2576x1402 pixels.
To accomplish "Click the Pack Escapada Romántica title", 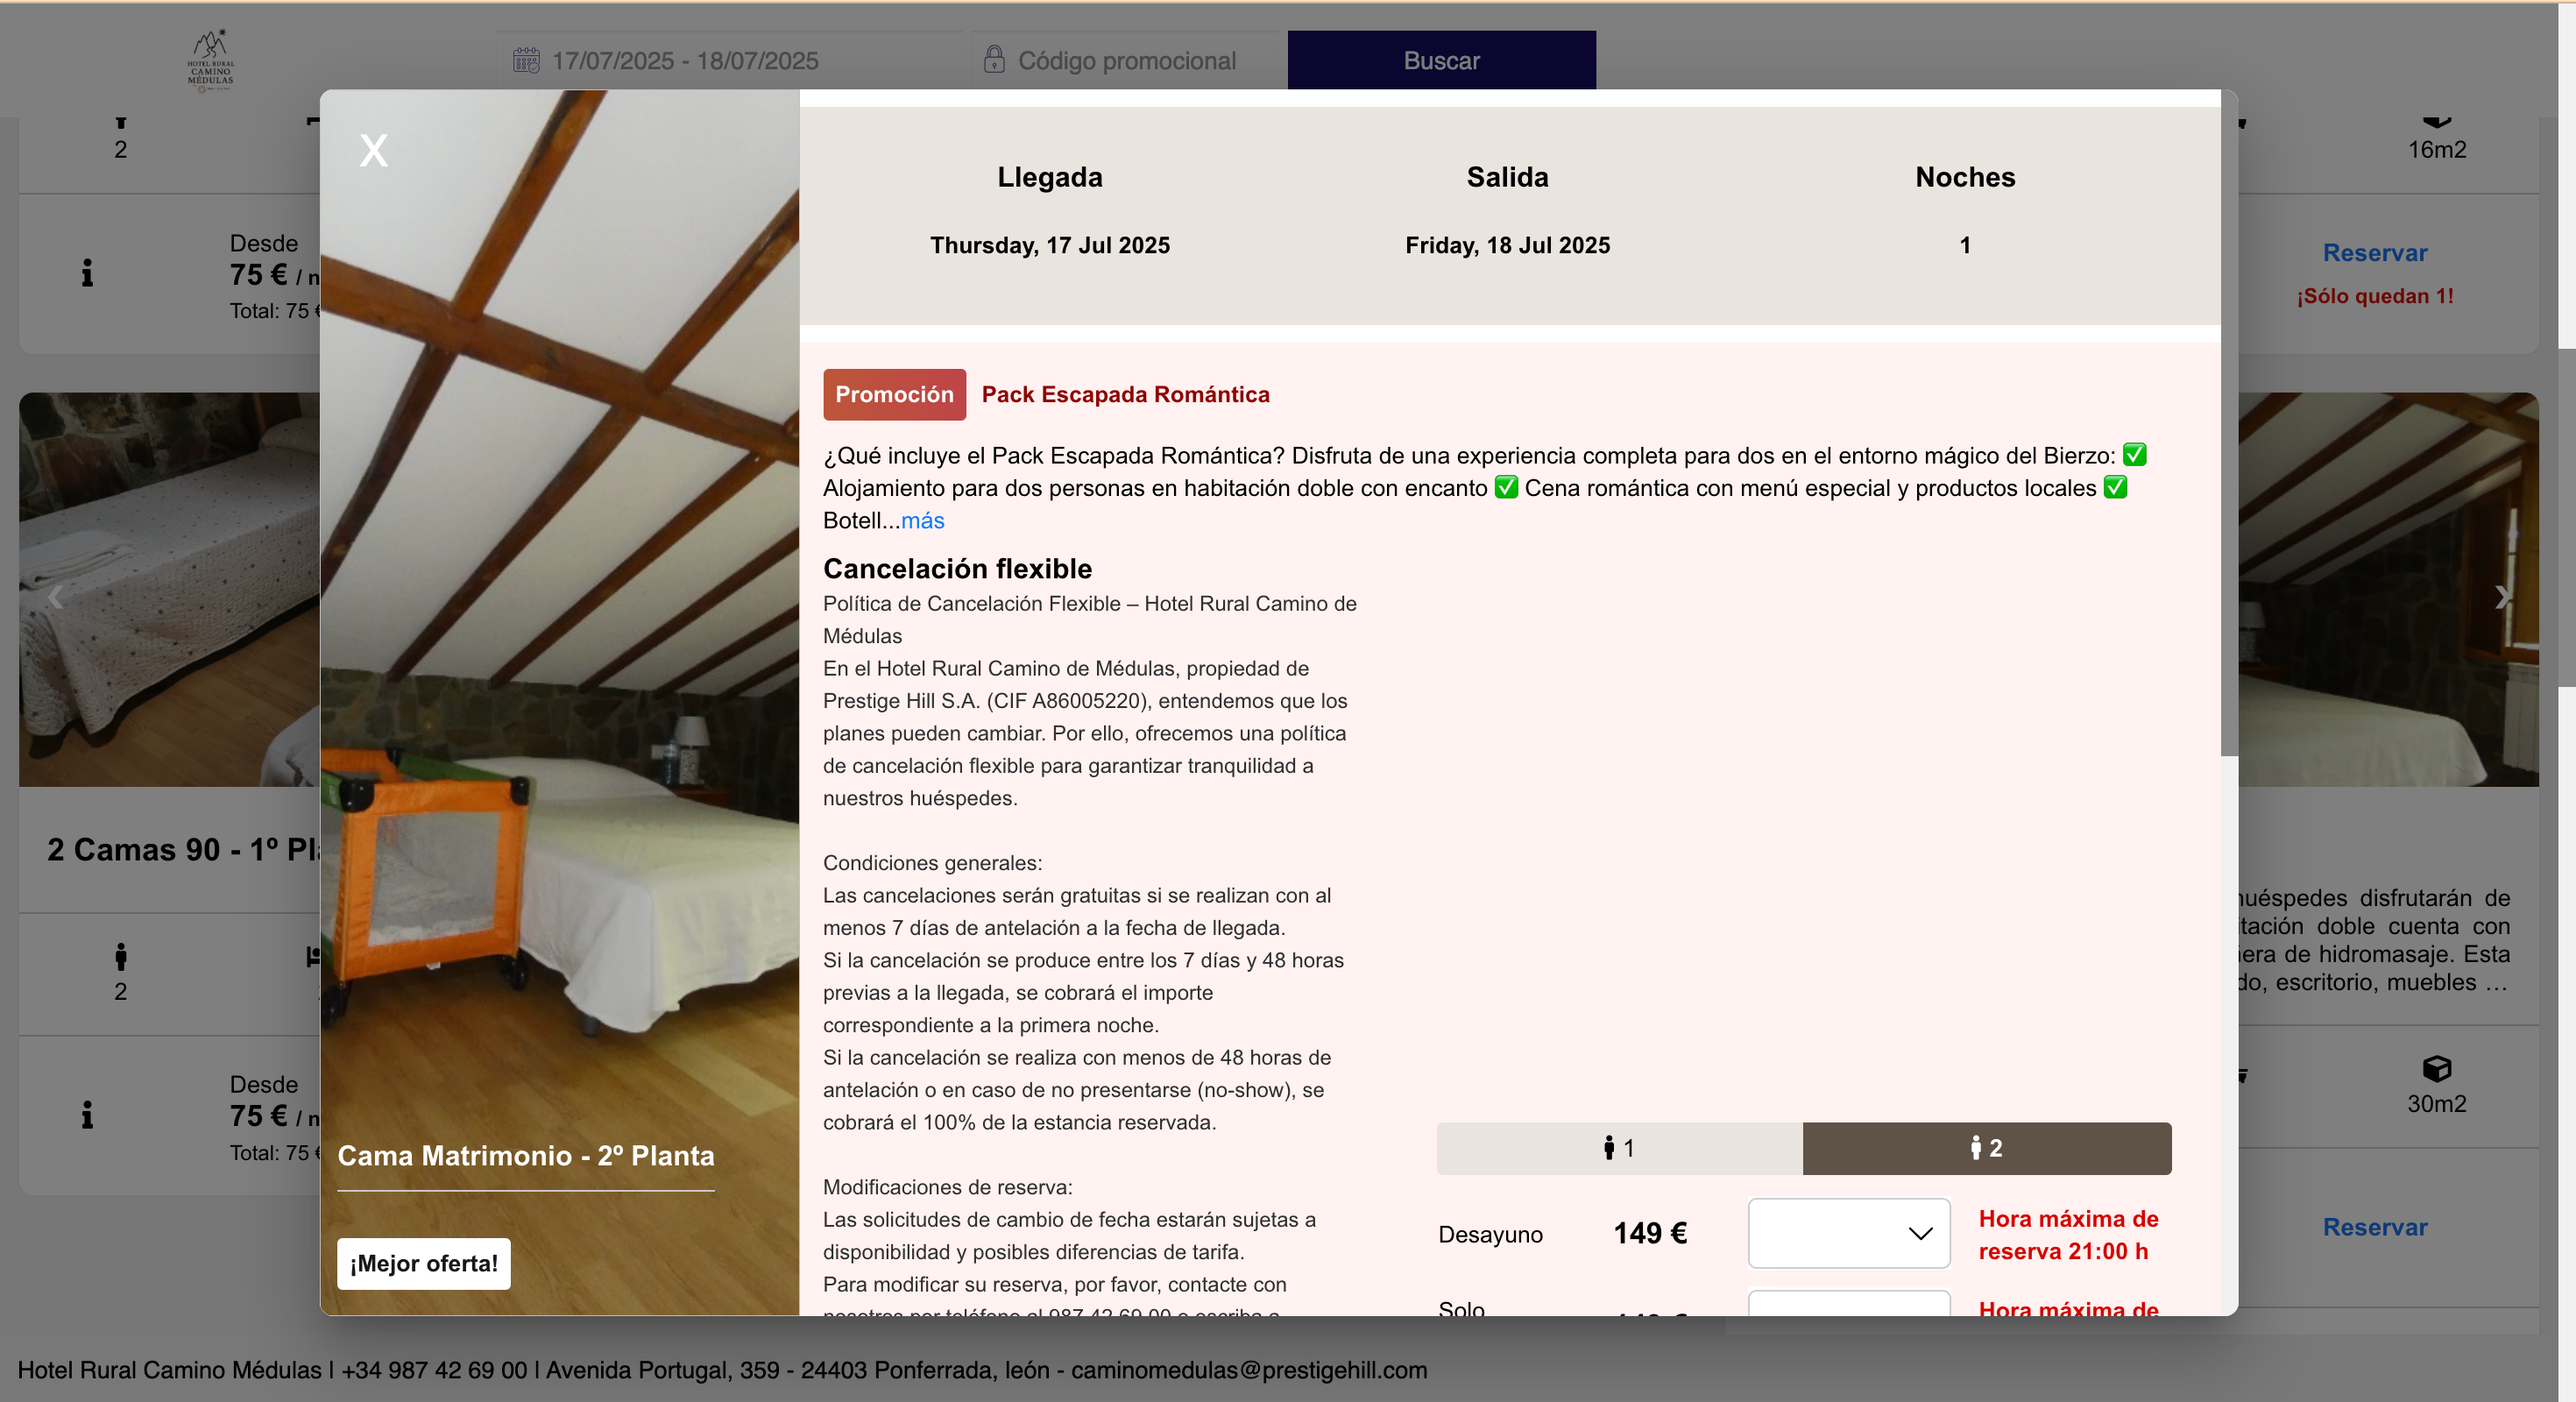I will (1125, 394).
